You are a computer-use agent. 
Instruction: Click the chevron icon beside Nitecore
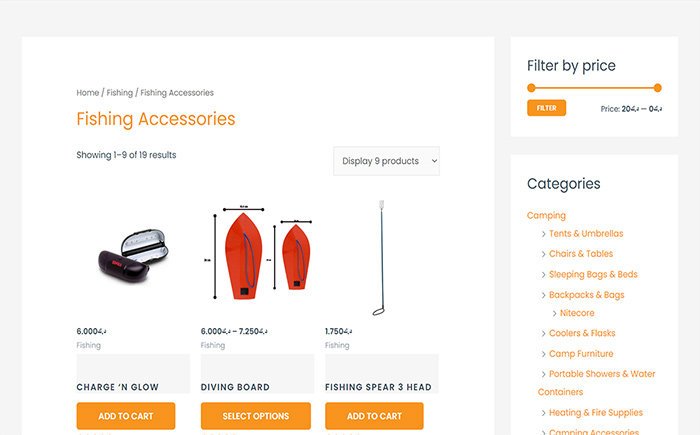(x=554, y=314)
